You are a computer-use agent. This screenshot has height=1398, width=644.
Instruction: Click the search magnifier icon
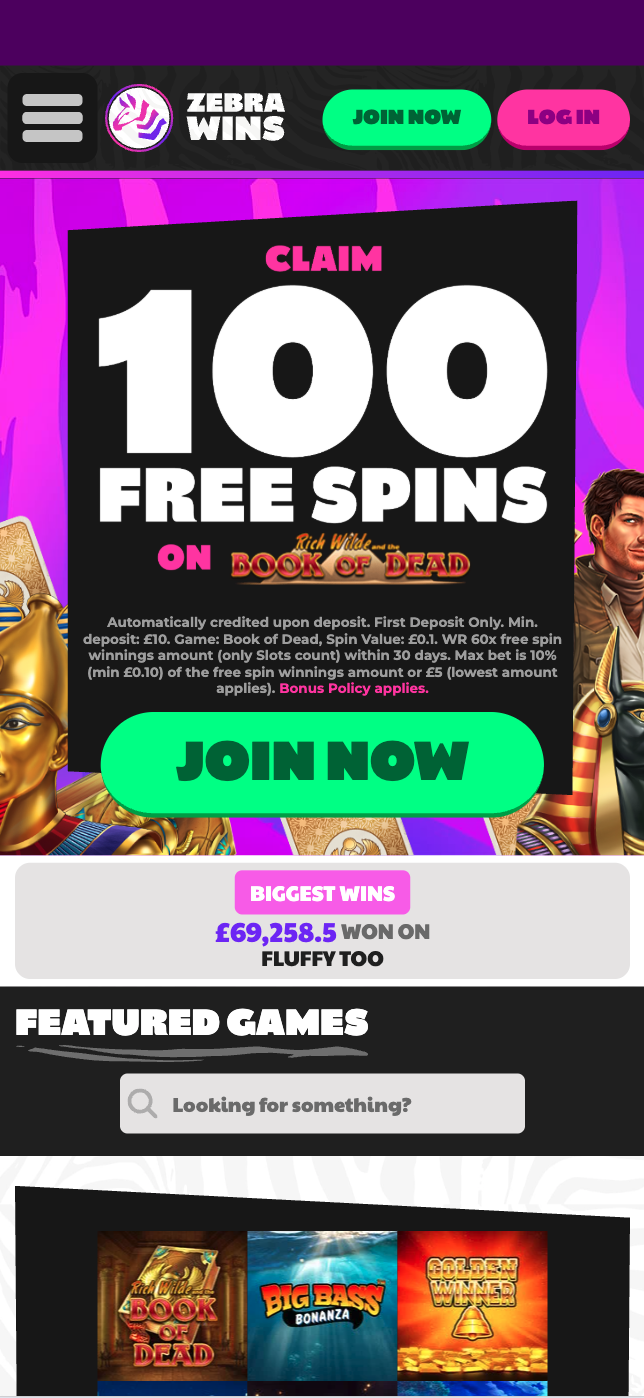click(143, 1104)
